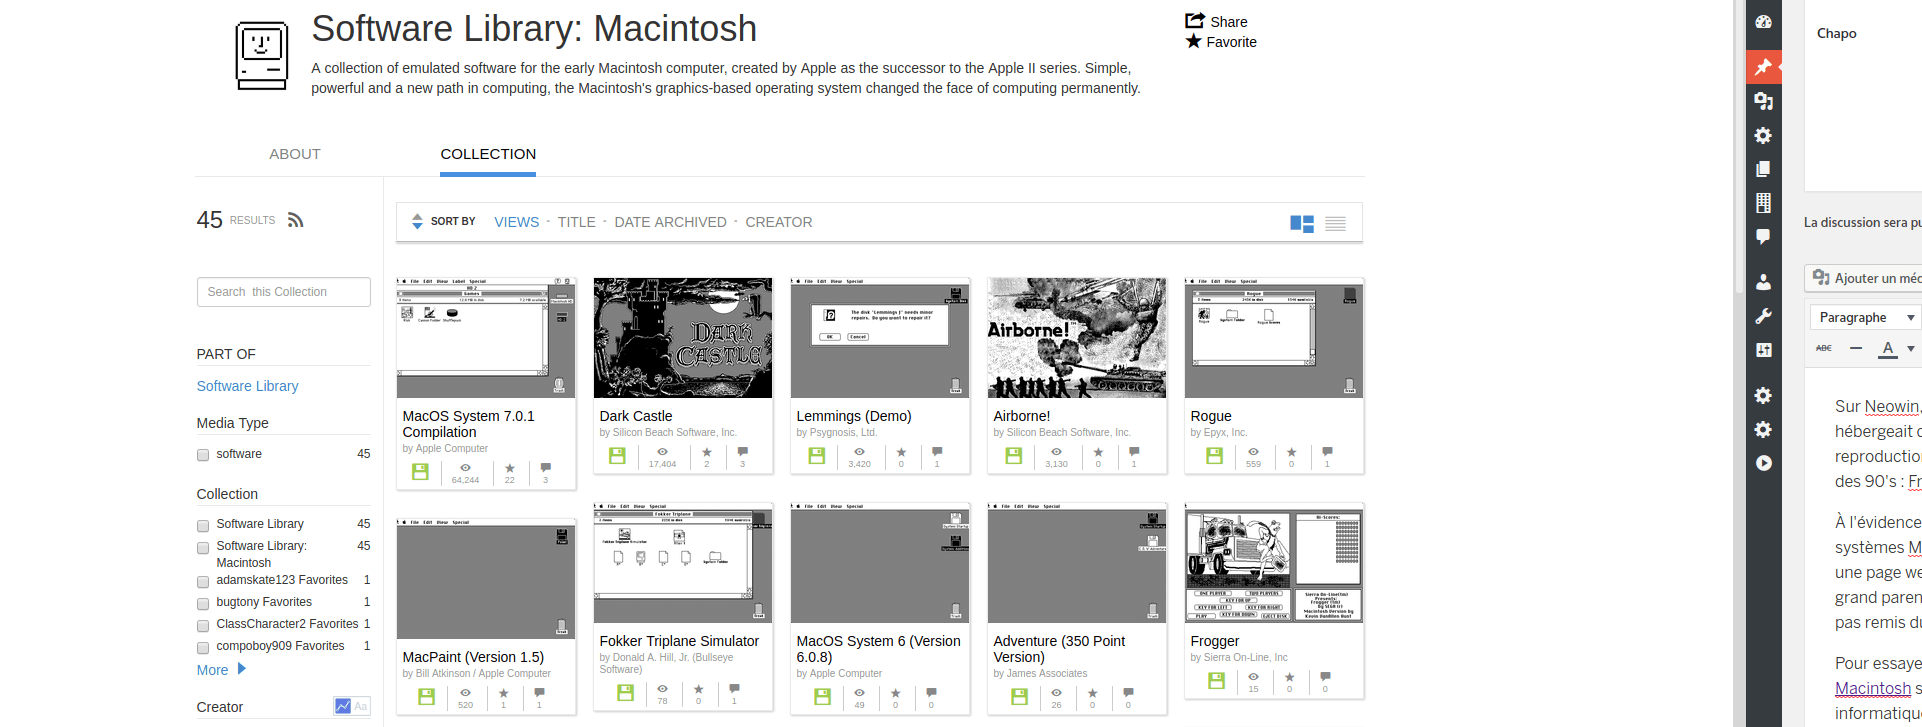Open WordPress Dashboard gauge icon
1922x727 pixels.
(x=1764, y=22)
